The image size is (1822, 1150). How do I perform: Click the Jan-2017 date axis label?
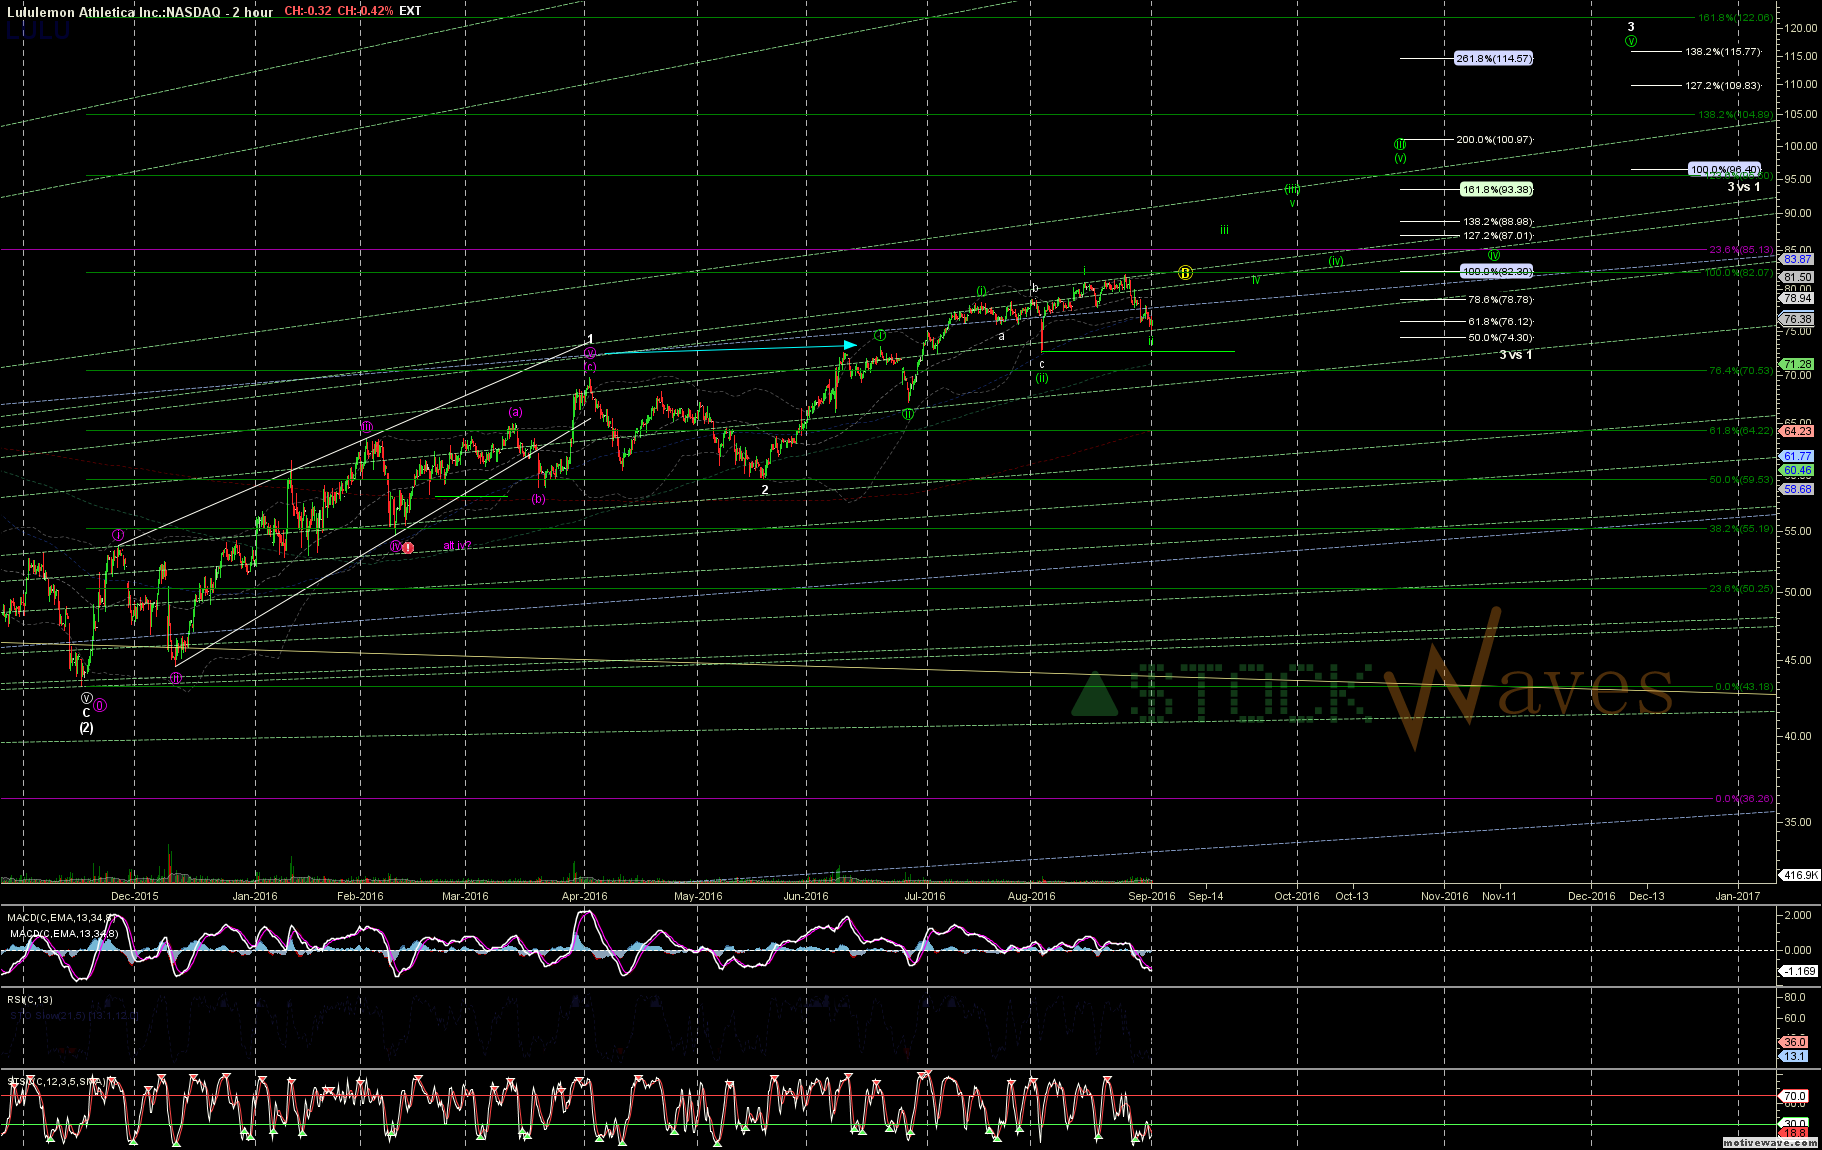pyautogui.click(x=1738, y=896)
